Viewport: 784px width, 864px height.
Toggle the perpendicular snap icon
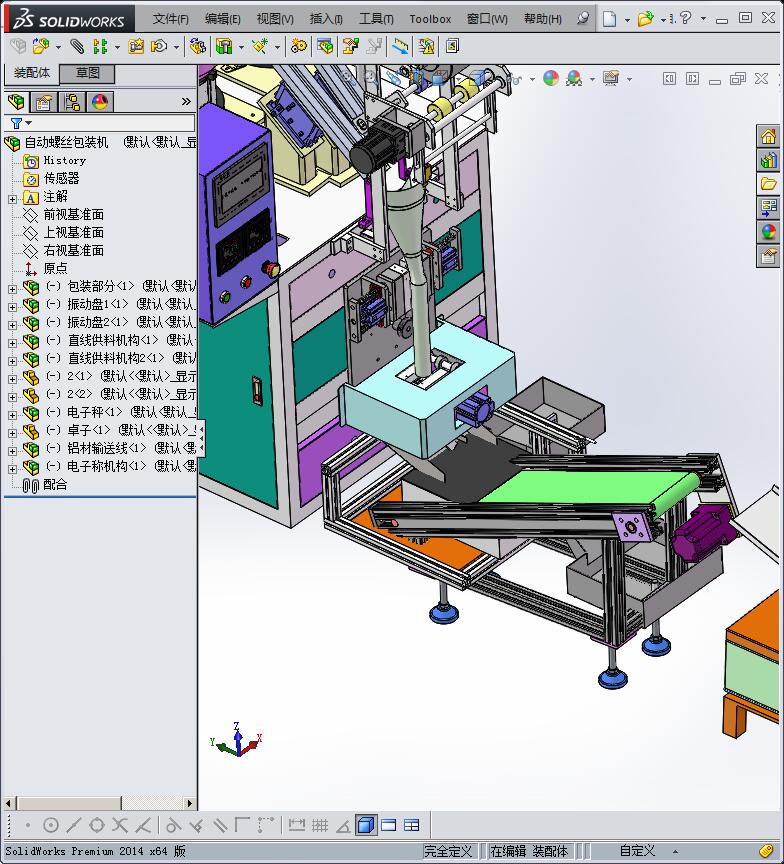point(196,825)
